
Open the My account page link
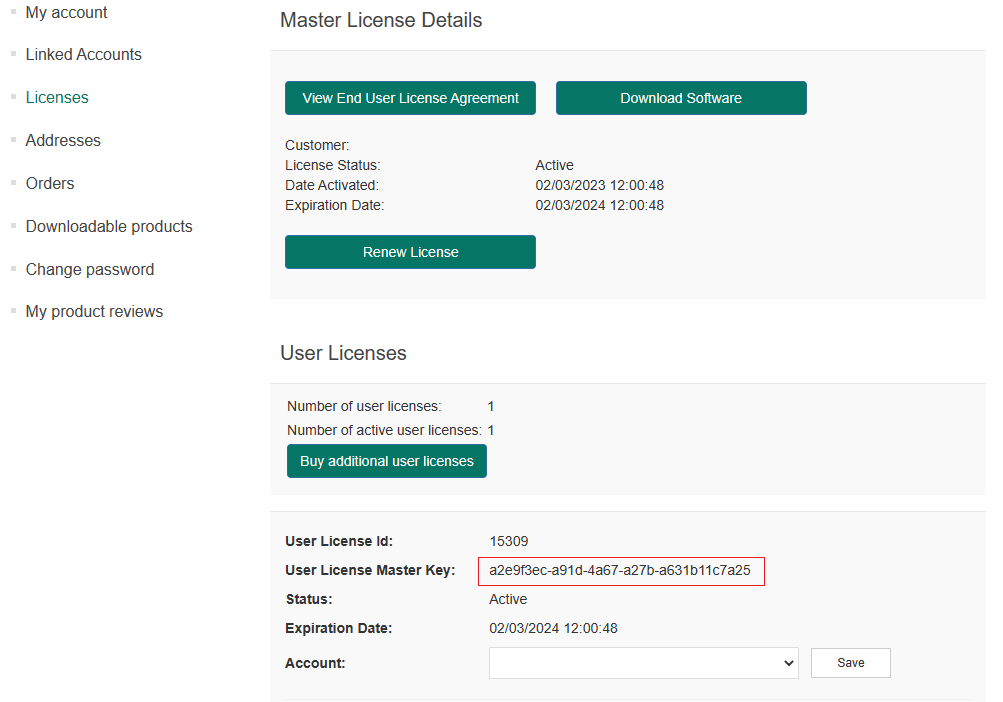[66, 13]
